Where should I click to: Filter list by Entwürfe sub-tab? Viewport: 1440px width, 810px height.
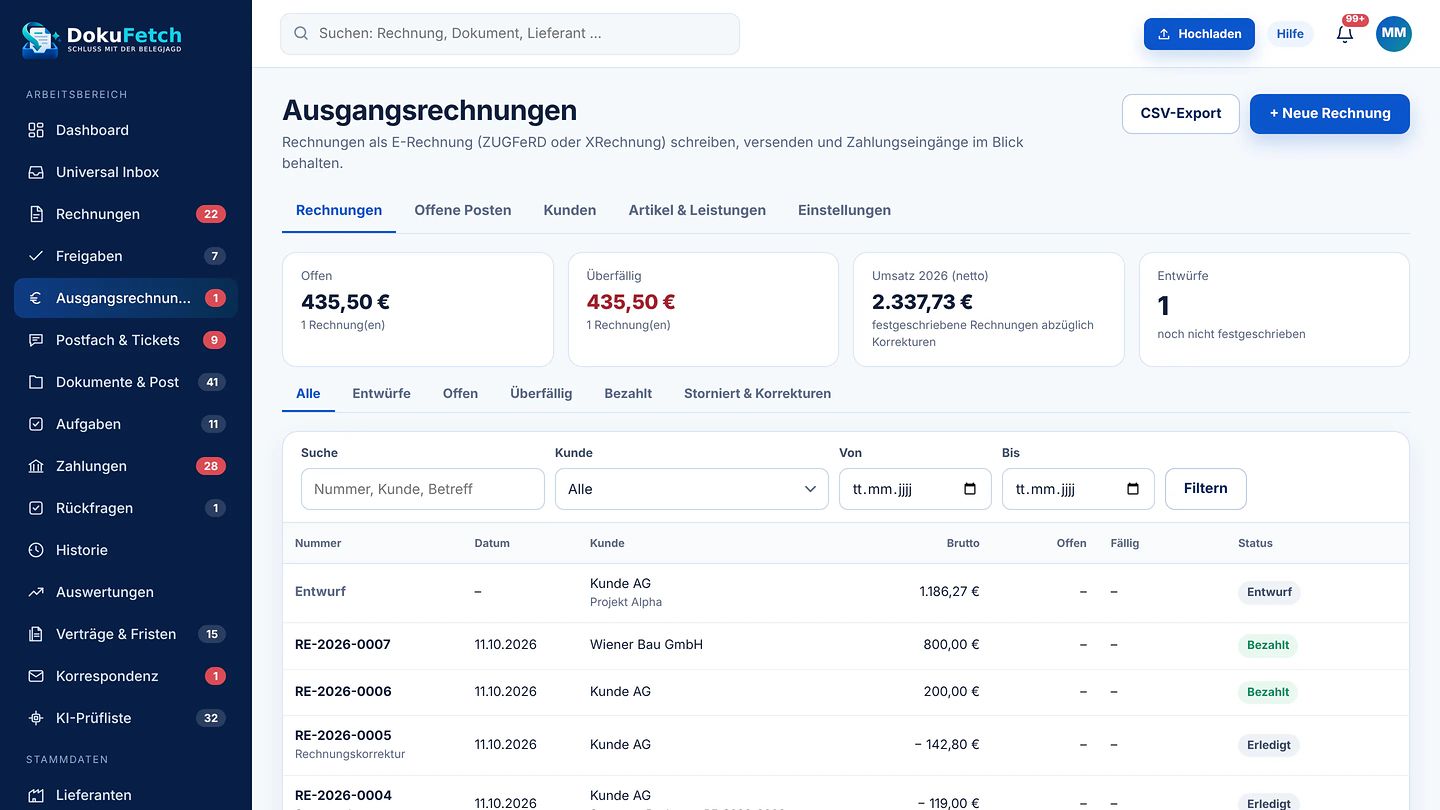[x=381, y=393]
